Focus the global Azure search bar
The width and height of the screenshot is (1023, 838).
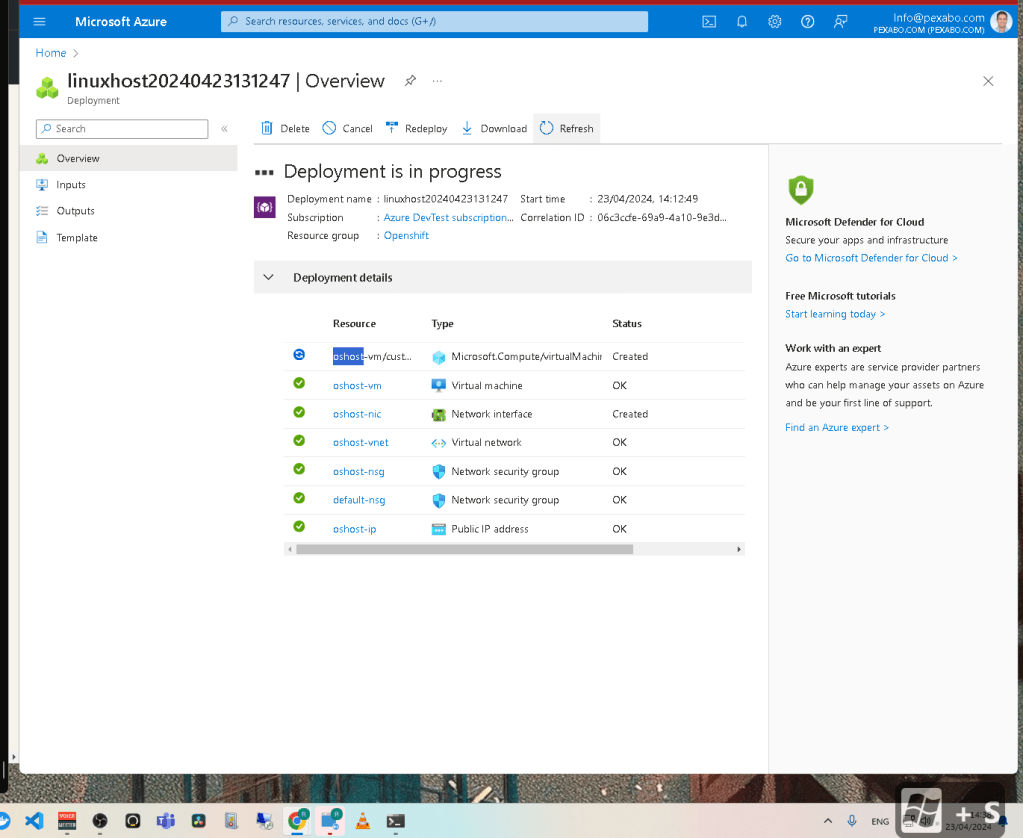click(x=435, y=22)
